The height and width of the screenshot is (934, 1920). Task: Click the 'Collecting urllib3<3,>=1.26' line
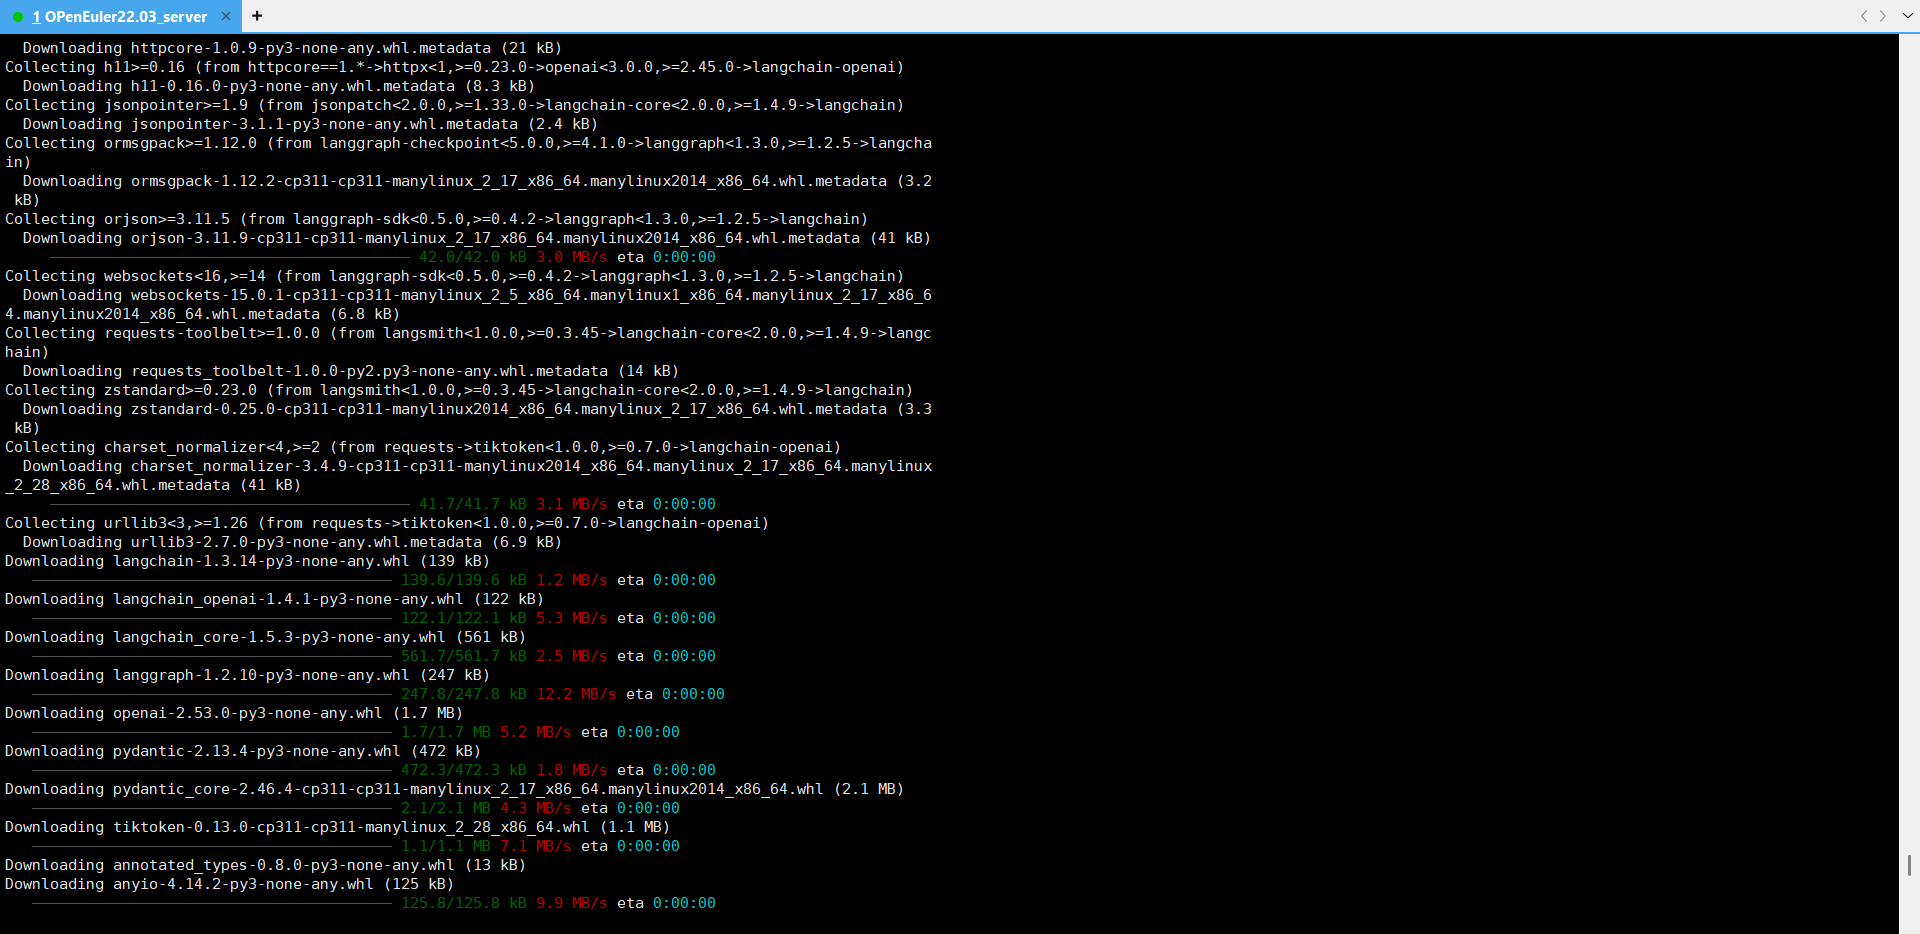pos(387,523)
